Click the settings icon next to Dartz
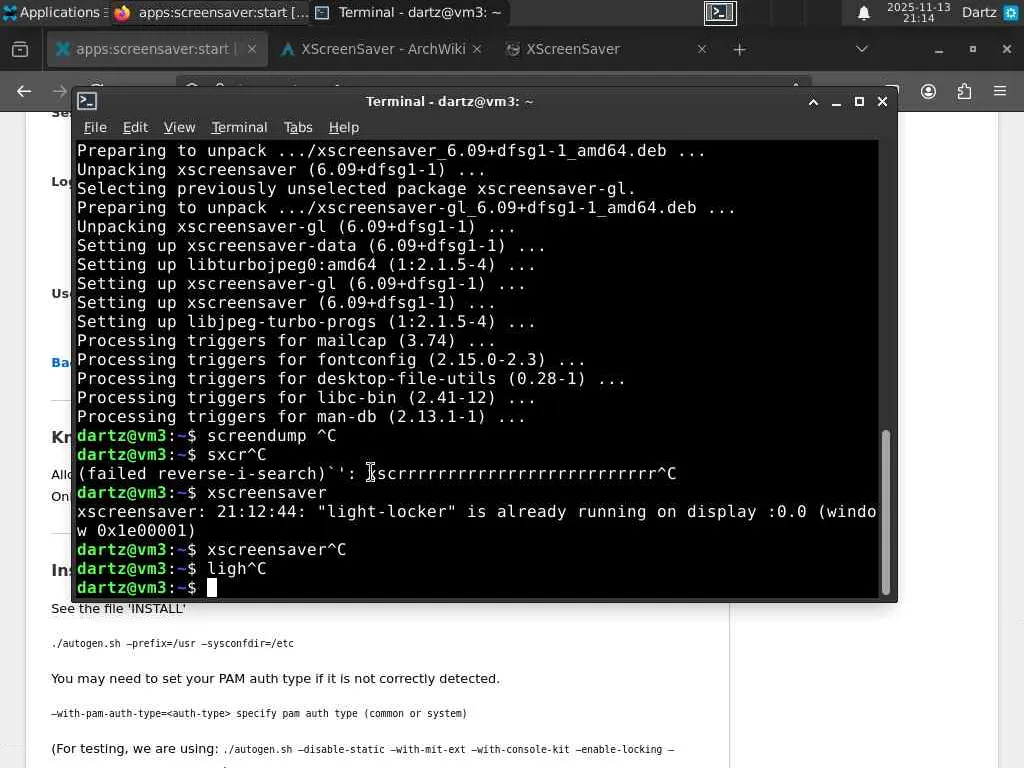Image resolution: width=1024 pixels, height=768 pixels. click(x=1010, y=12)
